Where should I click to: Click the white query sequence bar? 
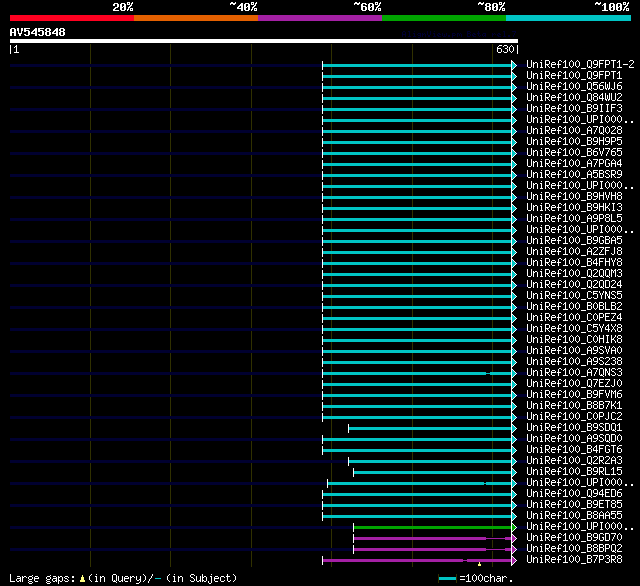click(264, 41)
